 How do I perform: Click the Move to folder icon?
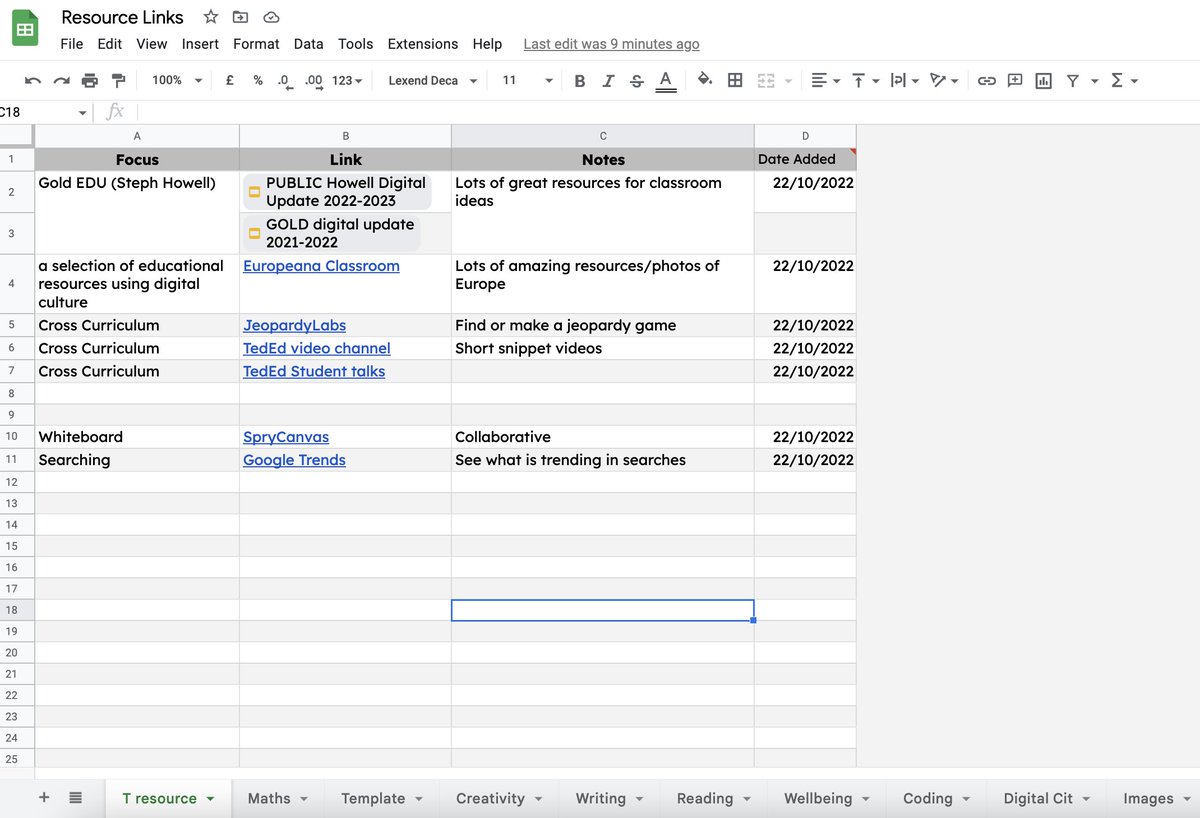(x=240, y=17)
